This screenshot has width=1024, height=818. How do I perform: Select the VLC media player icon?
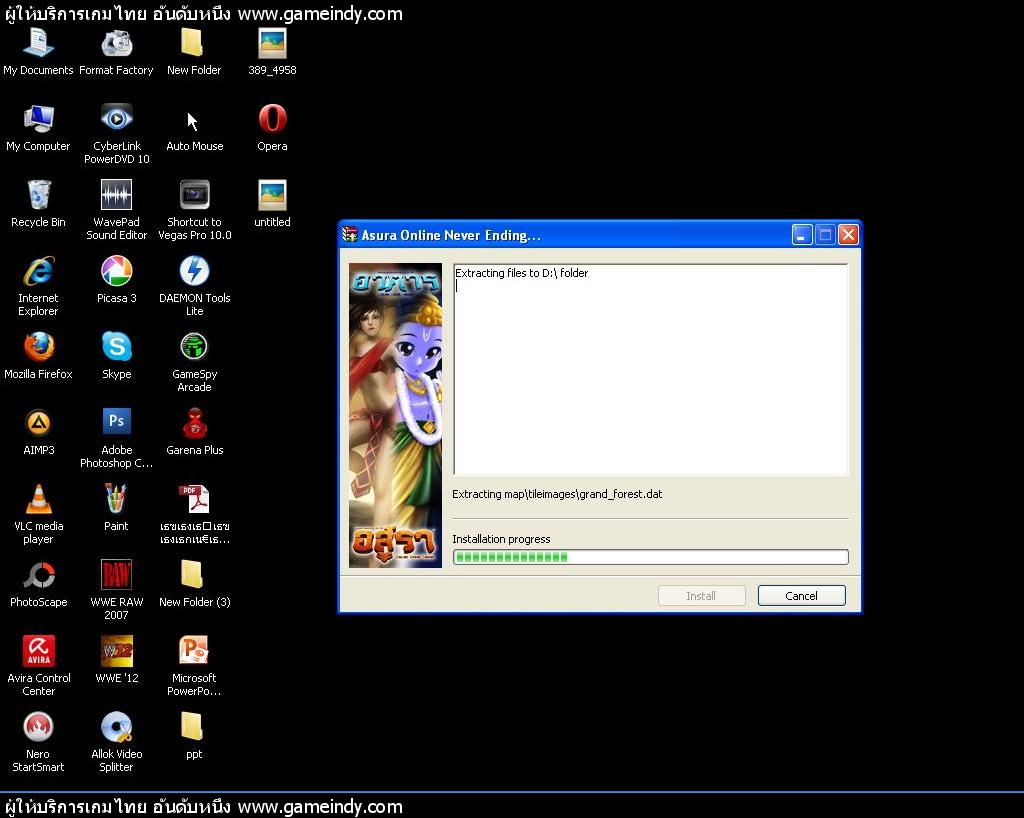(39, 499)
